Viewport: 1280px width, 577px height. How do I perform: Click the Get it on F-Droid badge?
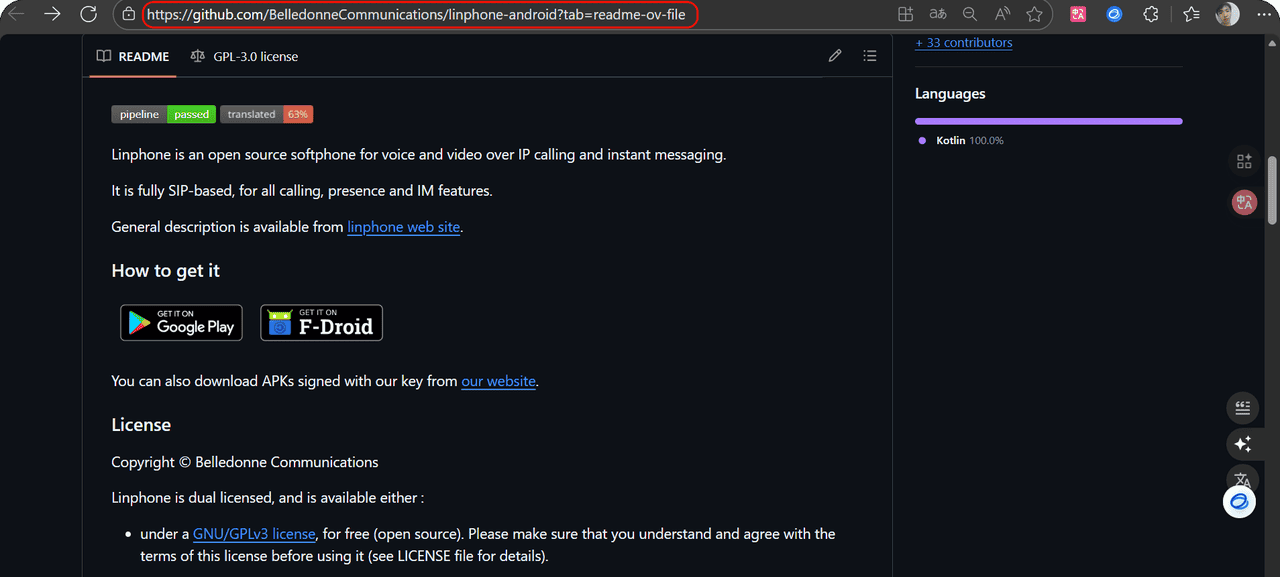pos(321,322)
